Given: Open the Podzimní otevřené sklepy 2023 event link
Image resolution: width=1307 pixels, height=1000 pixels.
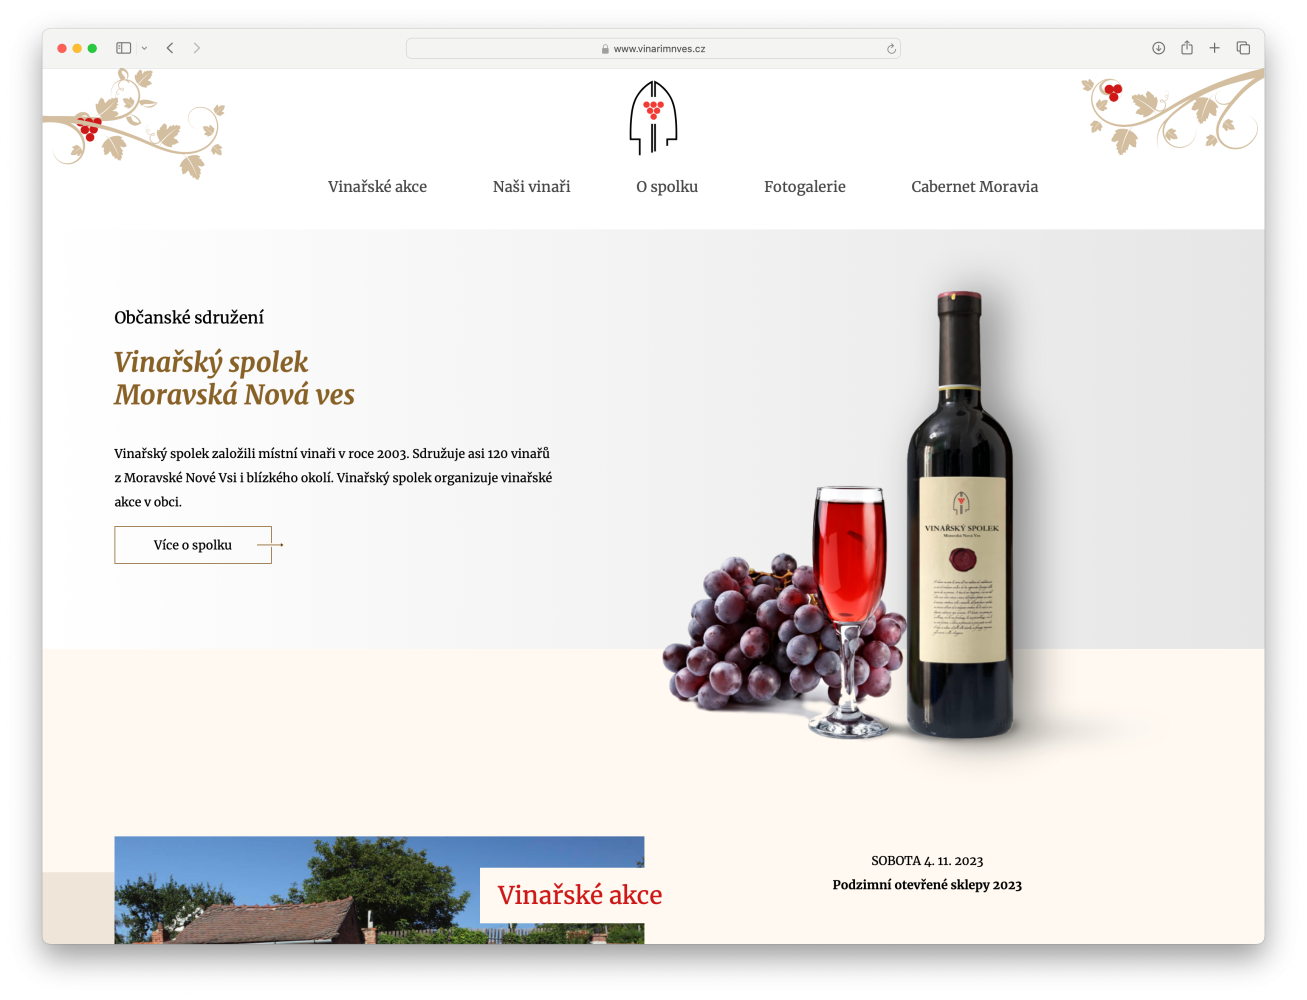Looking at the screenshot, I should pyautogui.click(x=927, y=885).
